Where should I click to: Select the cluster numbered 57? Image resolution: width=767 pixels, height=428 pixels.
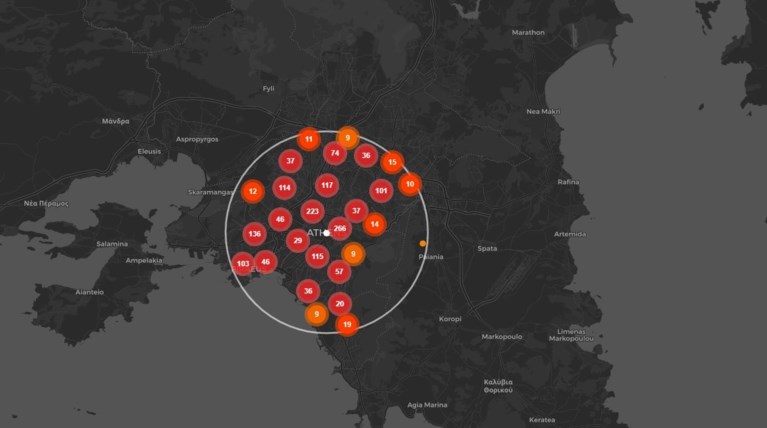click(340, 272)
